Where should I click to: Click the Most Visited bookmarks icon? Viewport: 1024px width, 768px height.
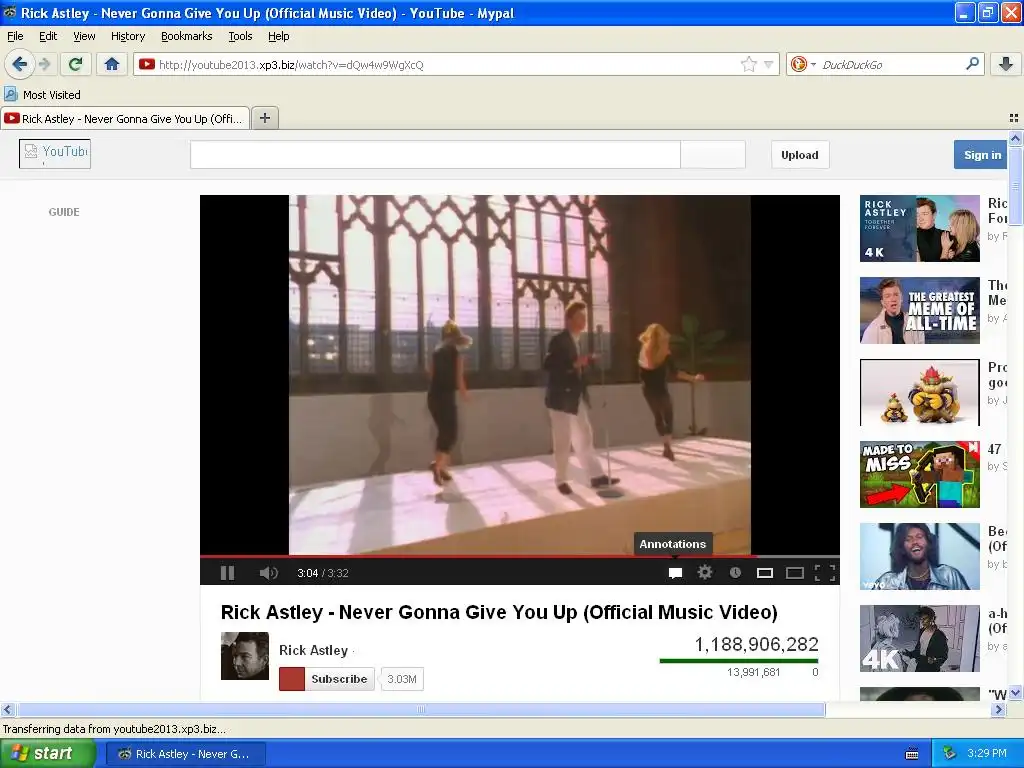tap(10, 94)
